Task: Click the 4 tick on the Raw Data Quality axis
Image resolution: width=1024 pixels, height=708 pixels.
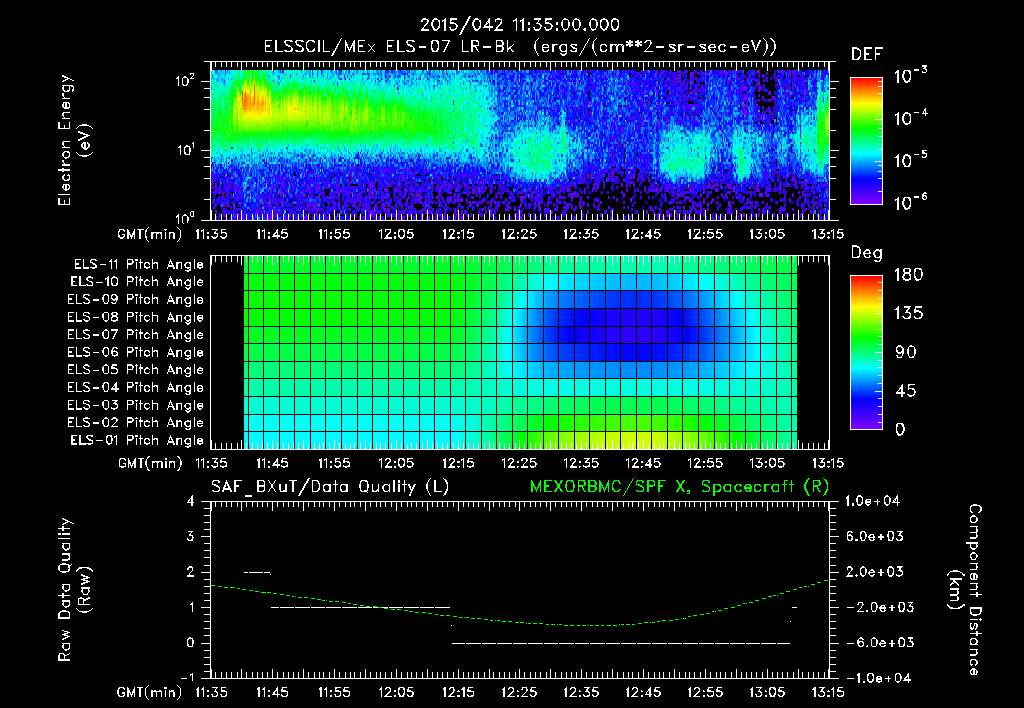Action: (191, 502)
